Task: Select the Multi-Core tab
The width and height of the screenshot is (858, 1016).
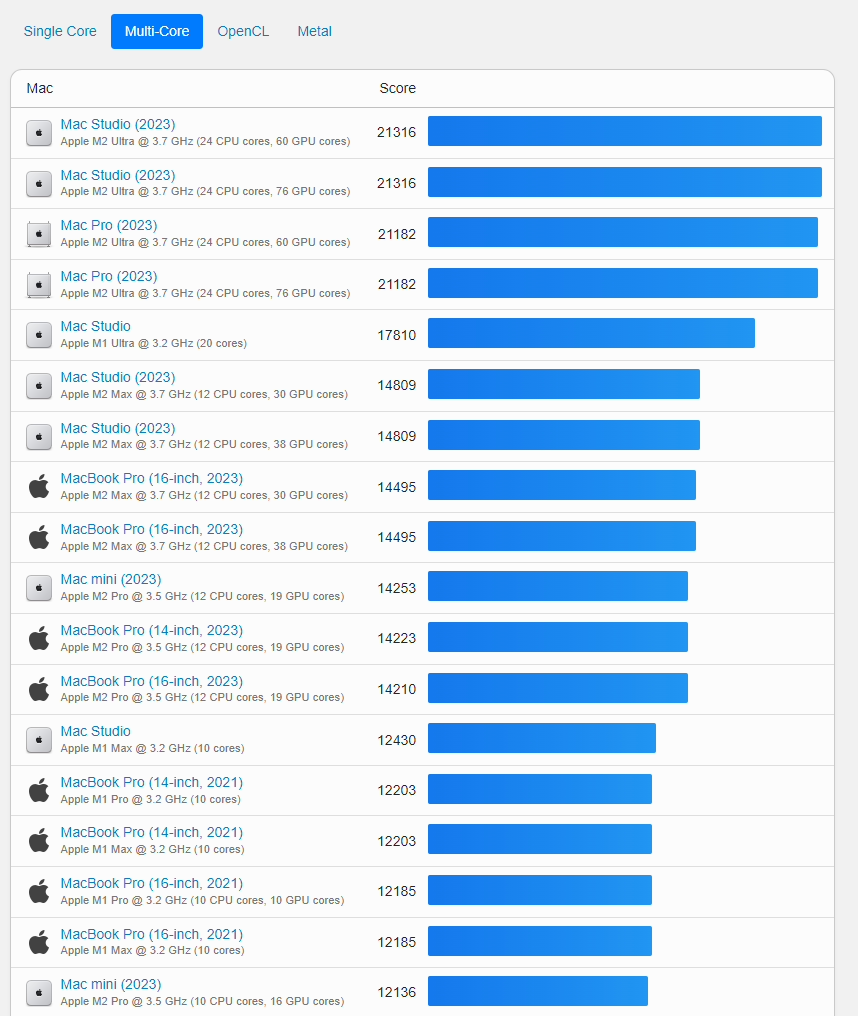Action: 157,31
